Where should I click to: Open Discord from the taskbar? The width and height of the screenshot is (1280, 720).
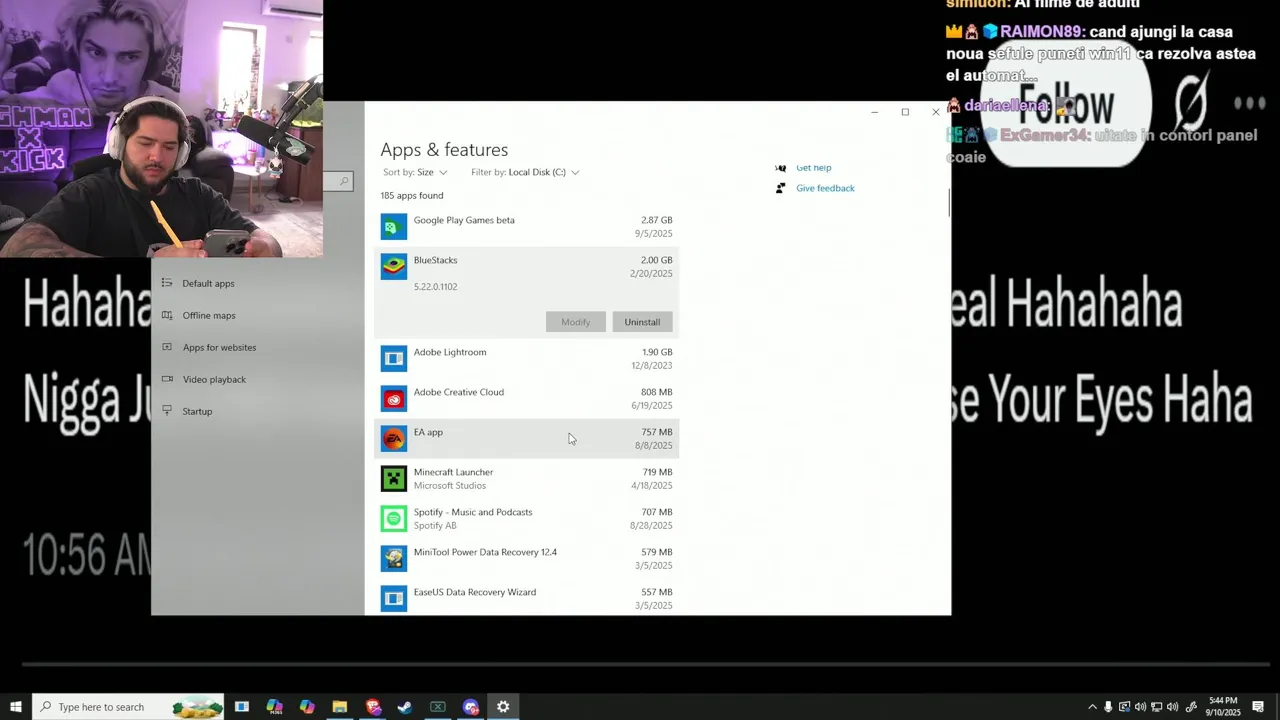471,707
